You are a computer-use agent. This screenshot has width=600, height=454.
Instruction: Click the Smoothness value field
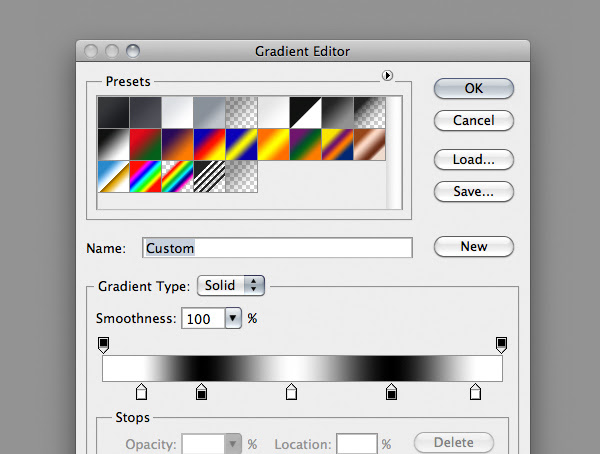[203, 318]
